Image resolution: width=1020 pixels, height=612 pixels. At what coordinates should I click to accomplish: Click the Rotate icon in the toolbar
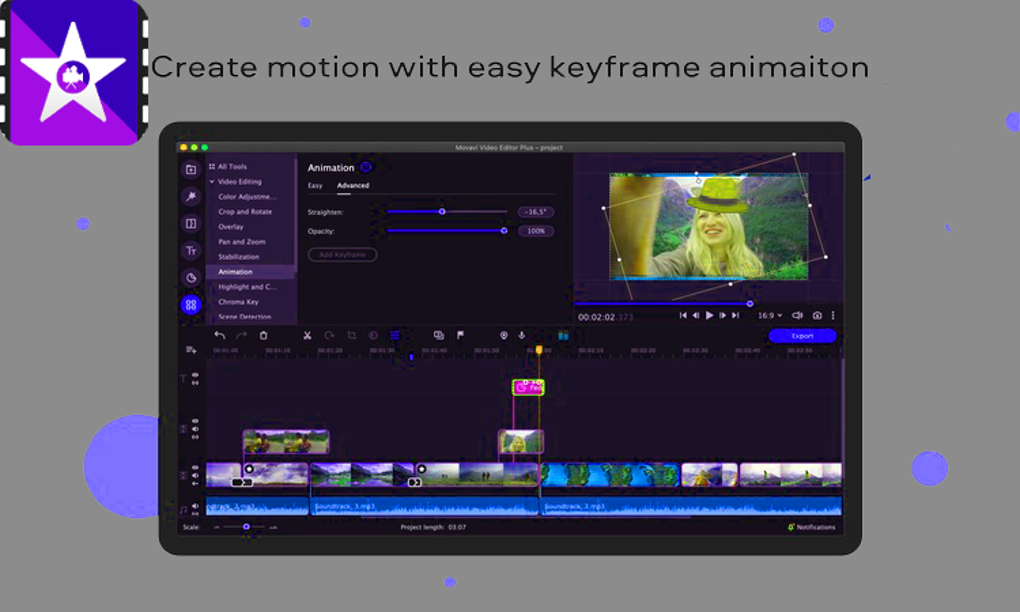point(329,336)
